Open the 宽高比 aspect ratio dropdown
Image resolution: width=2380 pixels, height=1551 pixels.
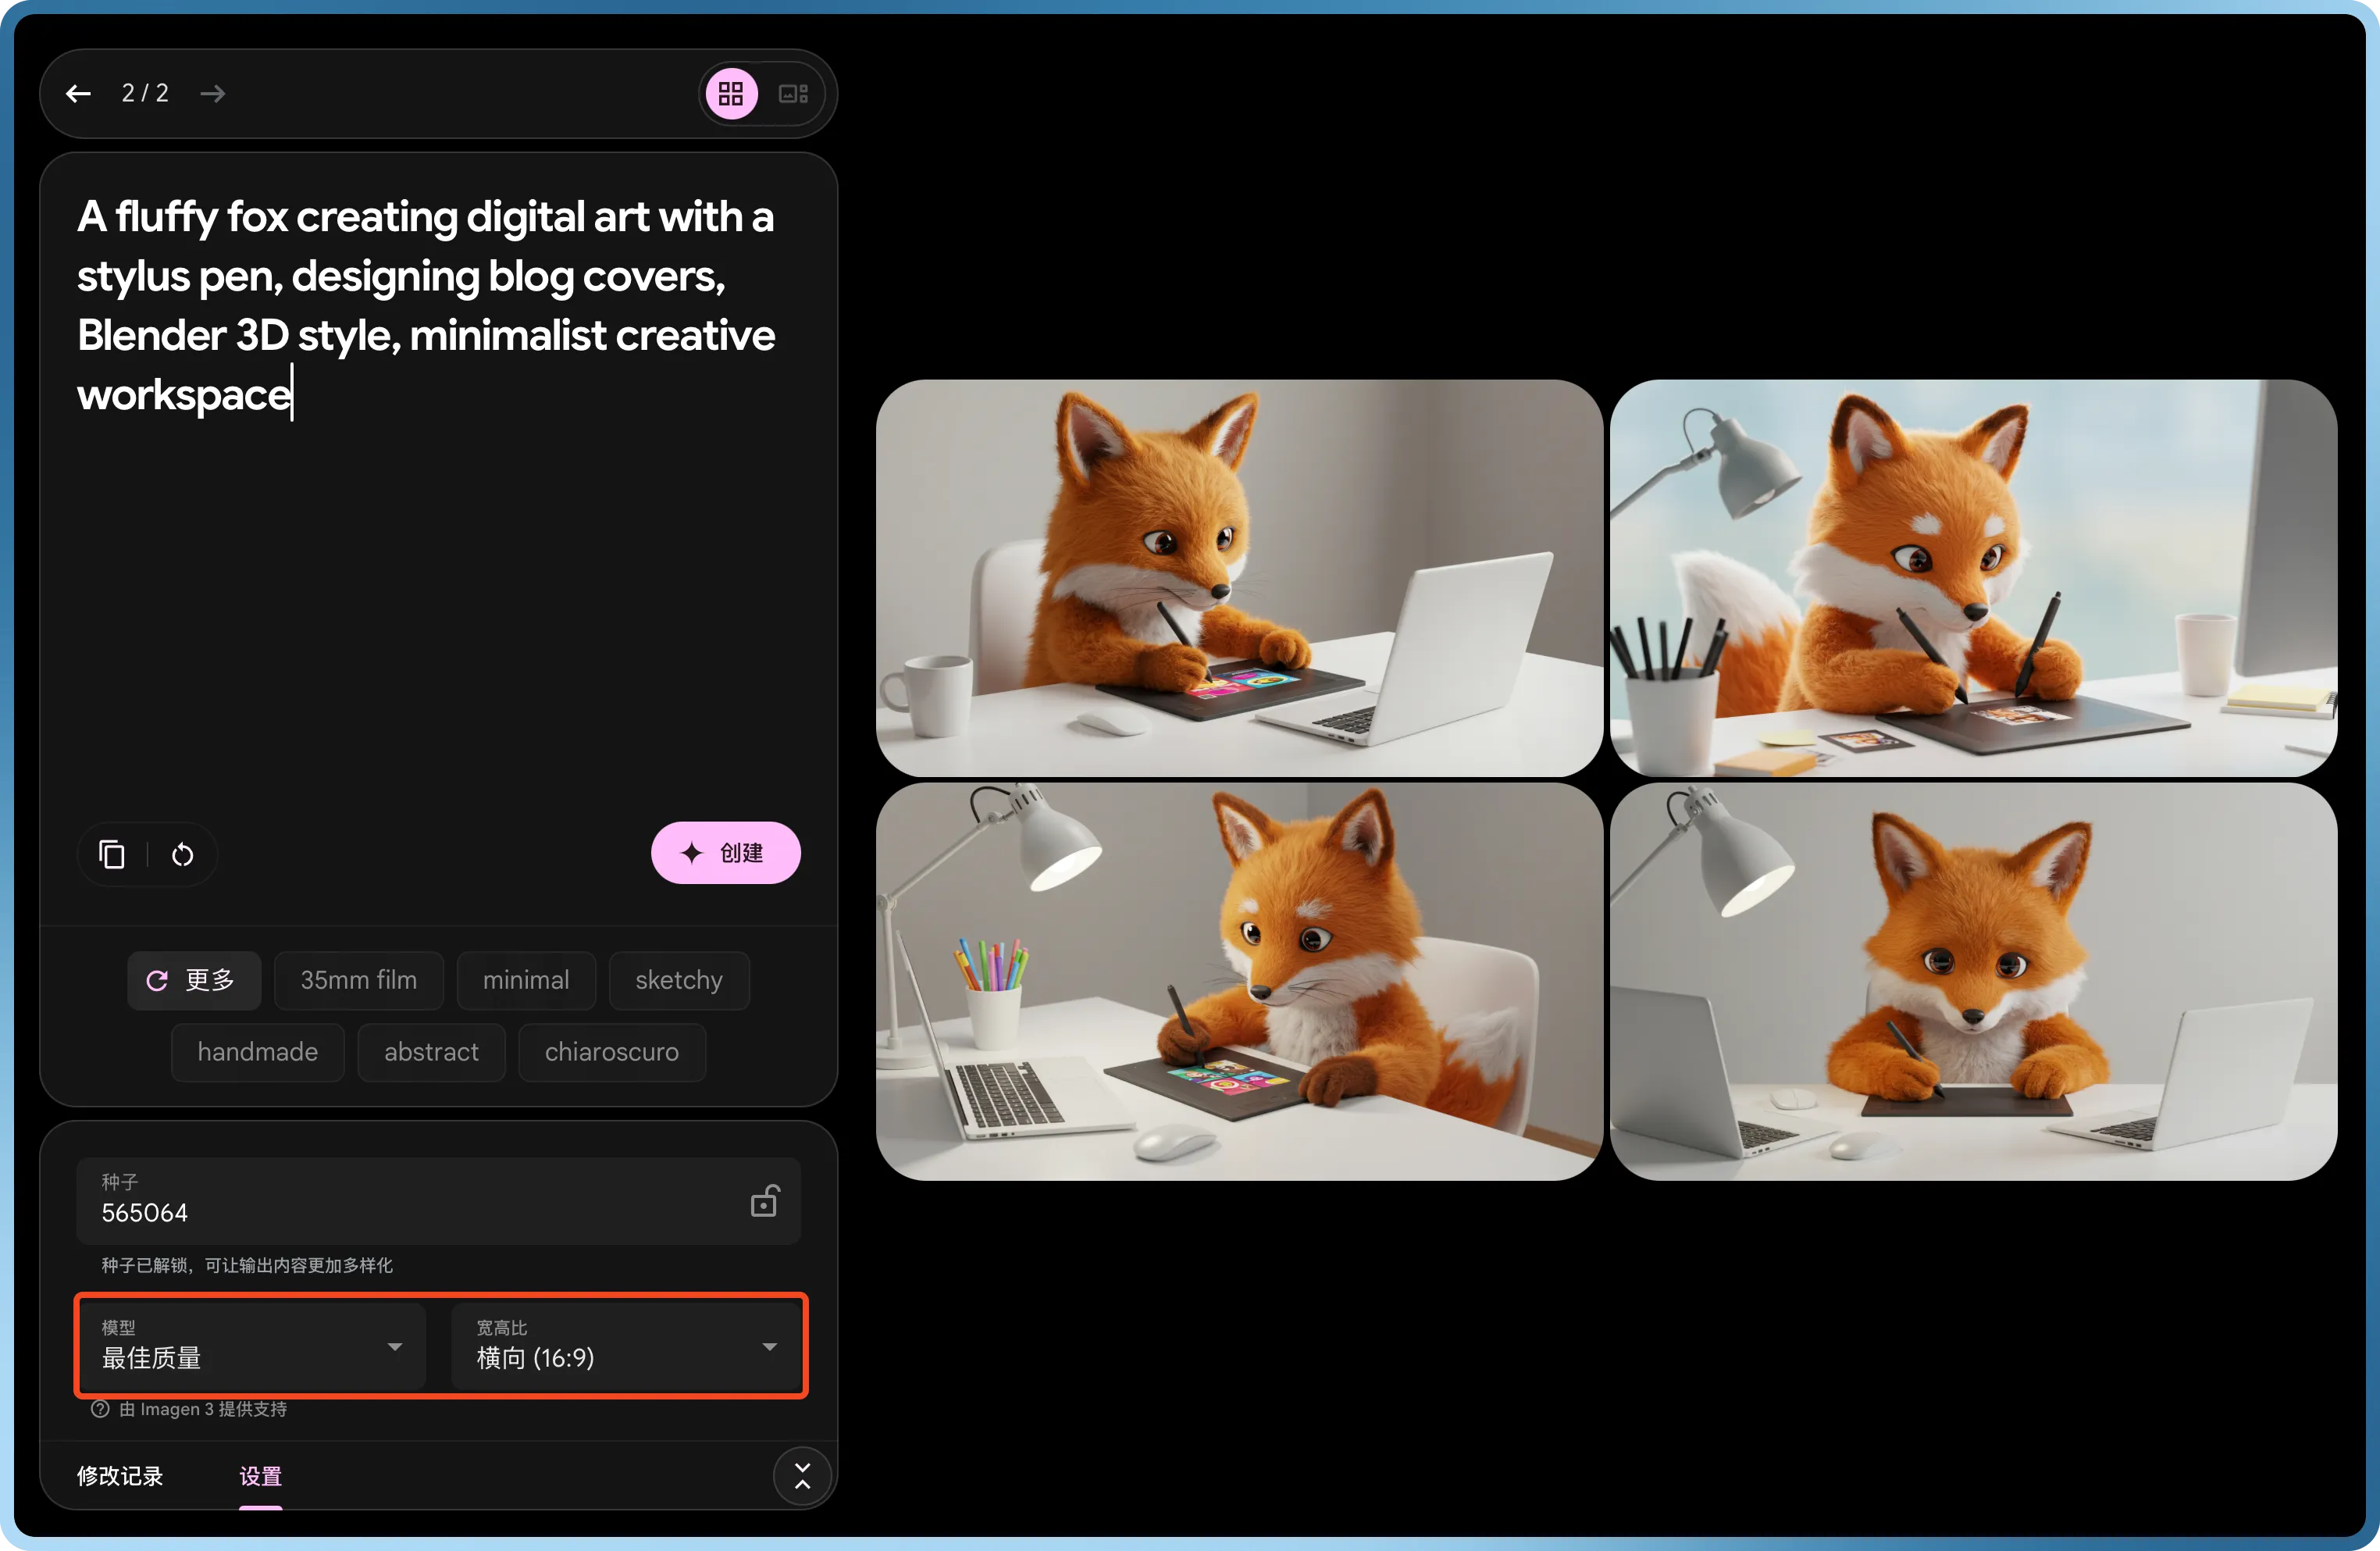click(626, 1346)
